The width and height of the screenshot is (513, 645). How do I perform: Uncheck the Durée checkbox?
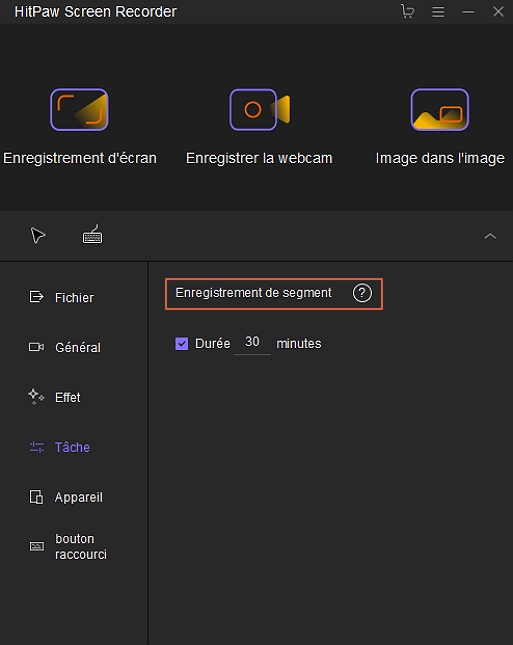(181, 343)
